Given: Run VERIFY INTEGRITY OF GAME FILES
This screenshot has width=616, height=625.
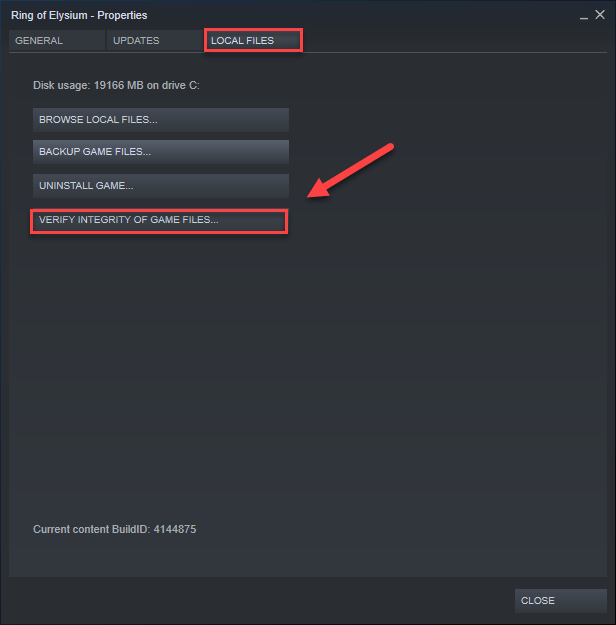Looking at the screenshot, I should pos(159,221).
